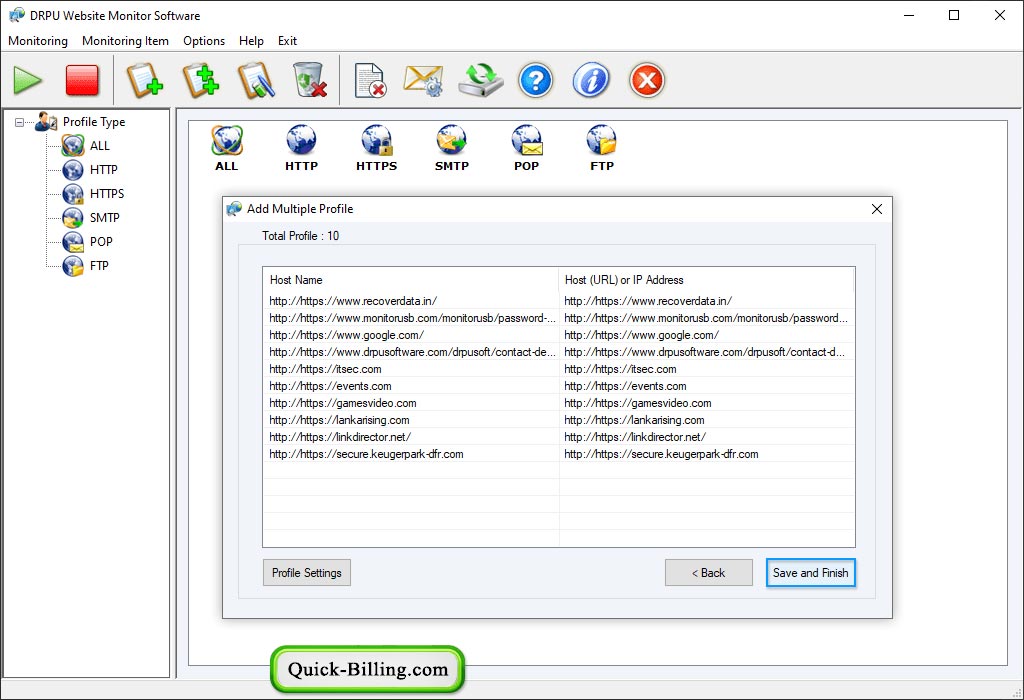Open the Options menu
Viewport: 1024px width, 700px height.
coord(204,40)
